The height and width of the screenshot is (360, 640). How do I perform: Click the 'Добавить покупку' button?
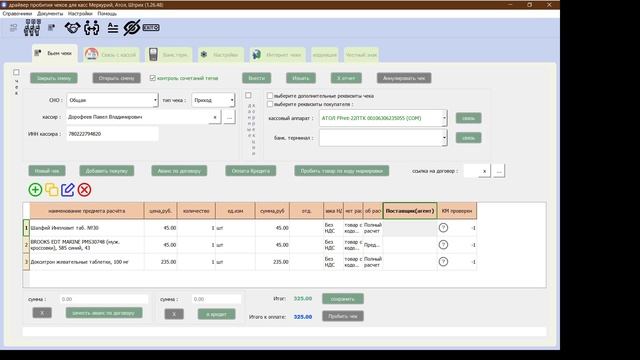pos(107,171)
